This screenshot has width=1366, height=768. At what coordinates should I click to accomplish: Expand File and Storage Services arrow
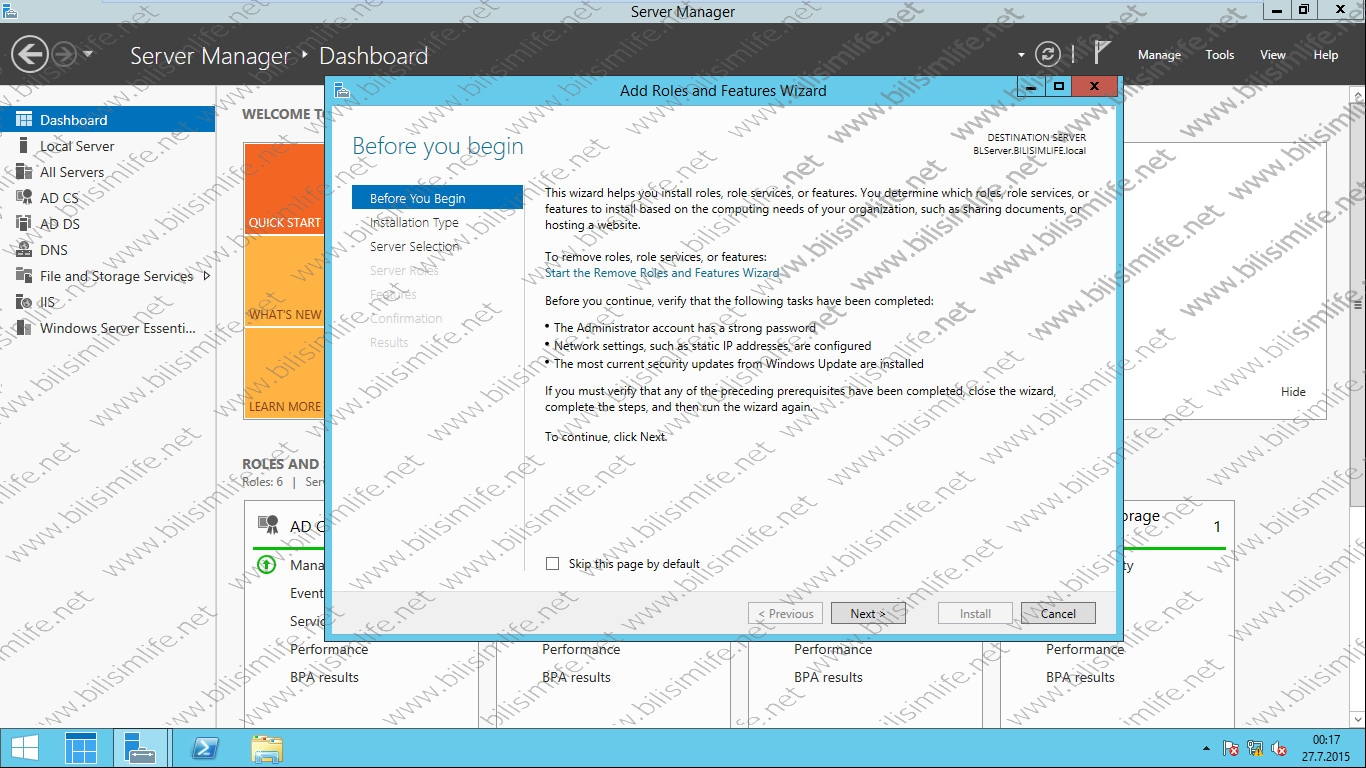click(x=207, y=275)
